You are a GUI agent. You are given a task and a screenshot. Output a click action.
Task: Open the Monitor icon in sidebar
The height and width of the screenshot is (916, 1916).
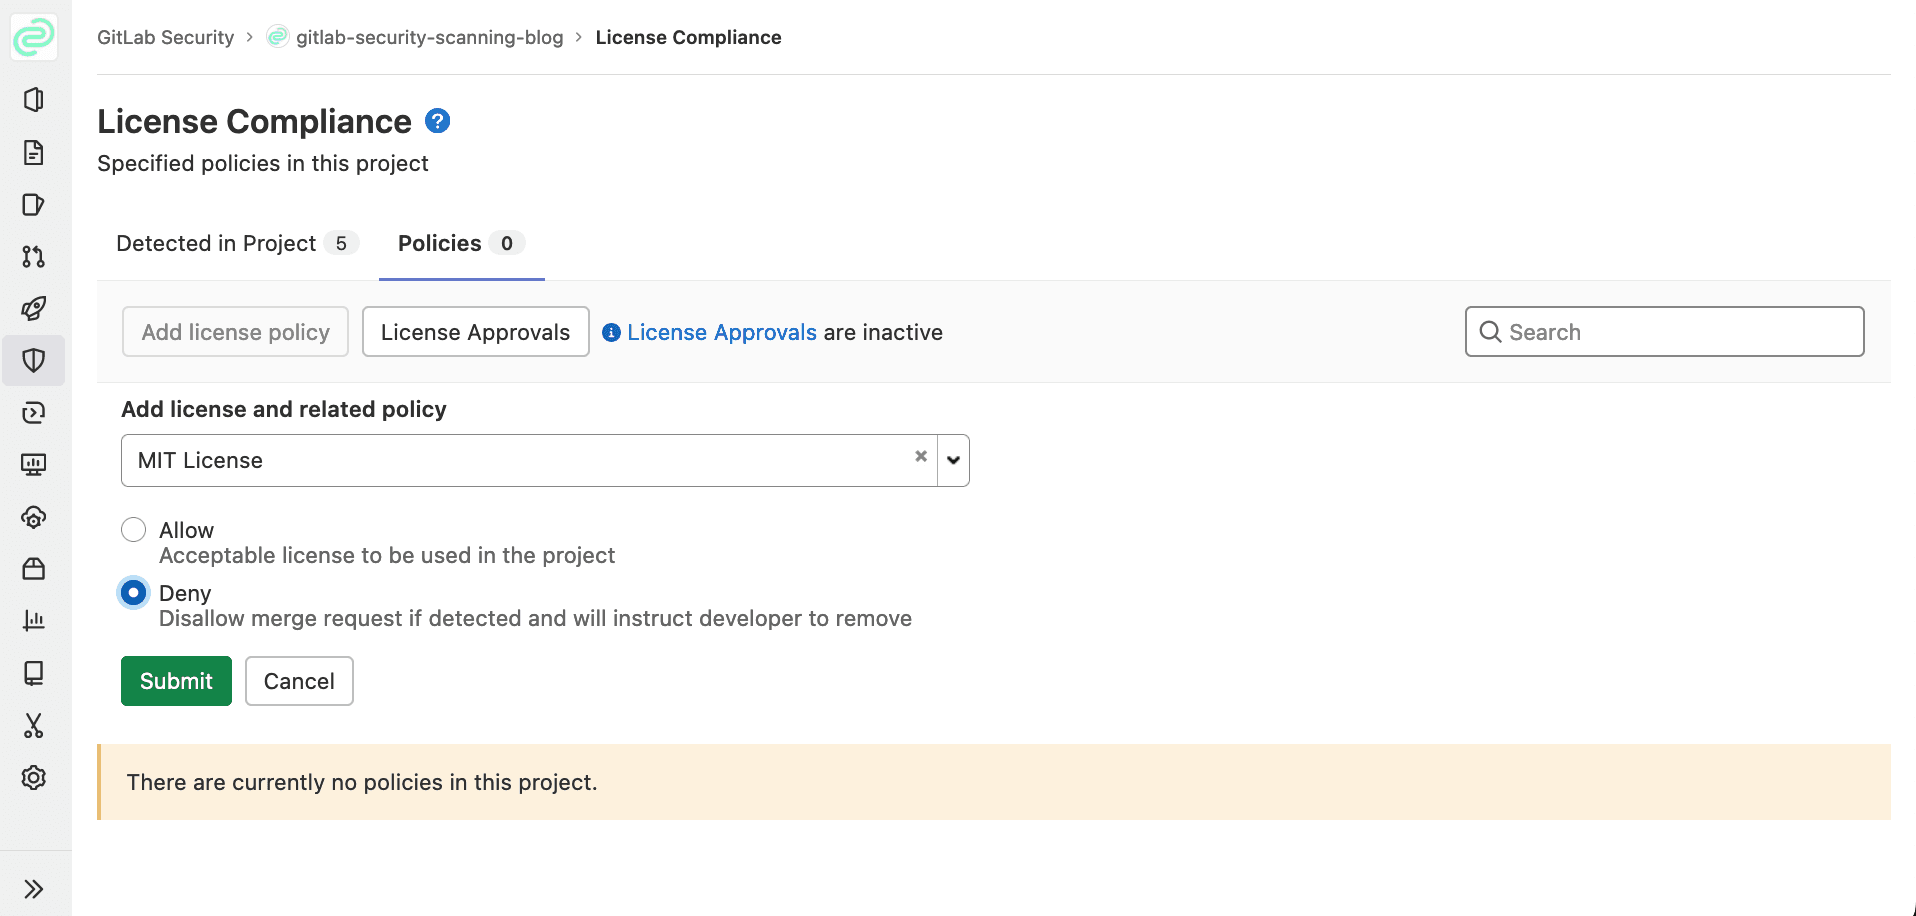pos(34,465)
